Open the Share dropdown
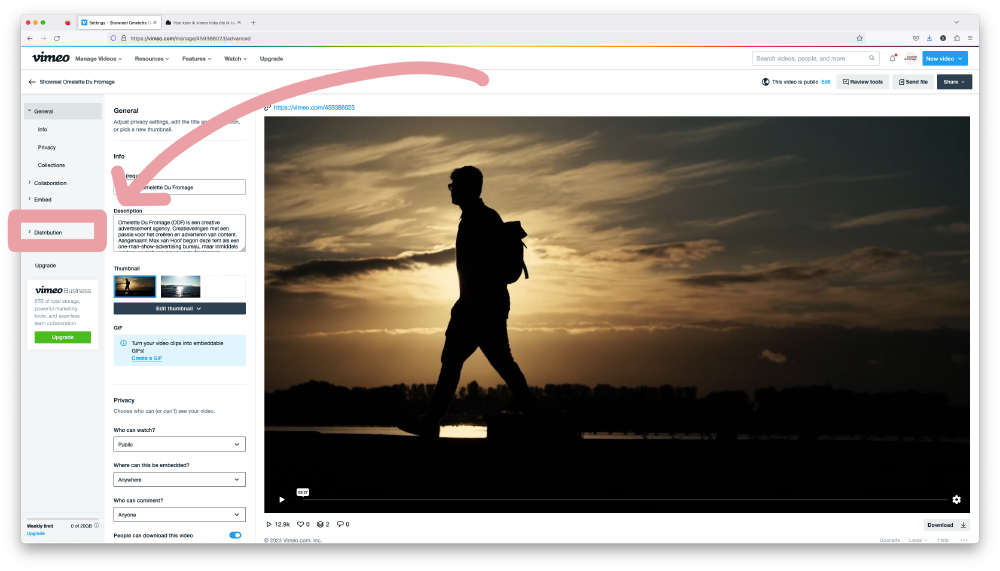Viewport: 1000px width, 571px height. pyautogui.click(x=954, y=82)
